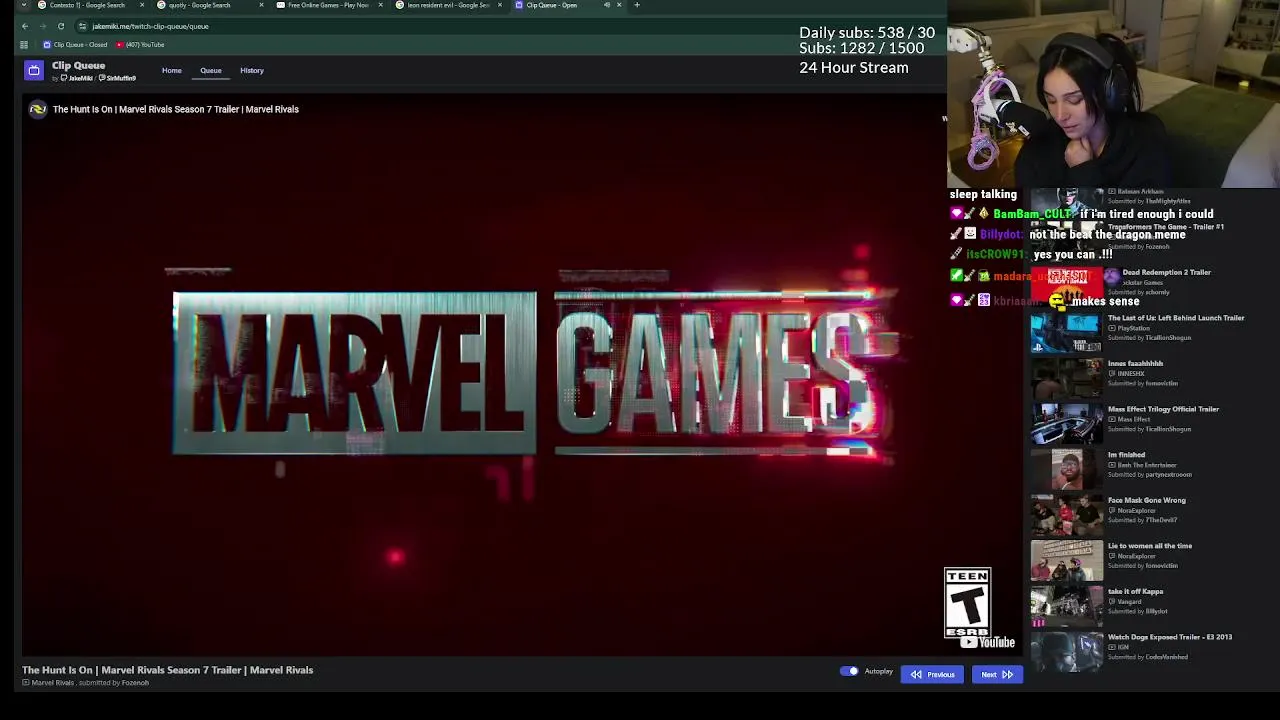This screenshot has height=720, width=1280.
Task: Mute the Clip Queue tab audio icon
Action: click(606, 5)
